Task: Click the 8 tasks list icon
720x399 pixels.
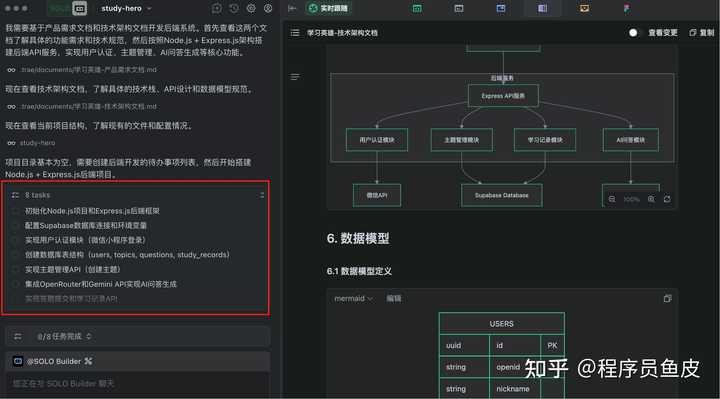Action: click(x=15, y=195)
